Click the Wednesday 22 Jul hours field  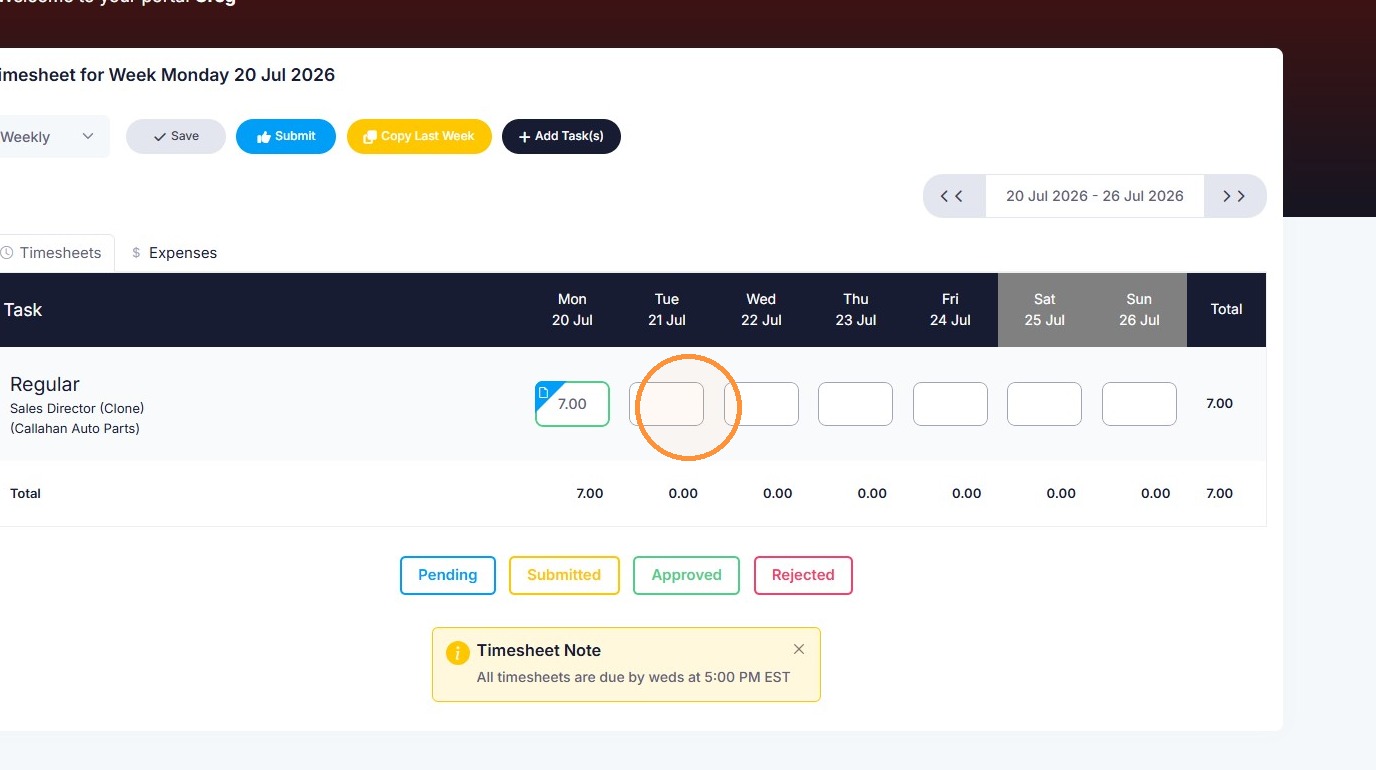point(761,404)
